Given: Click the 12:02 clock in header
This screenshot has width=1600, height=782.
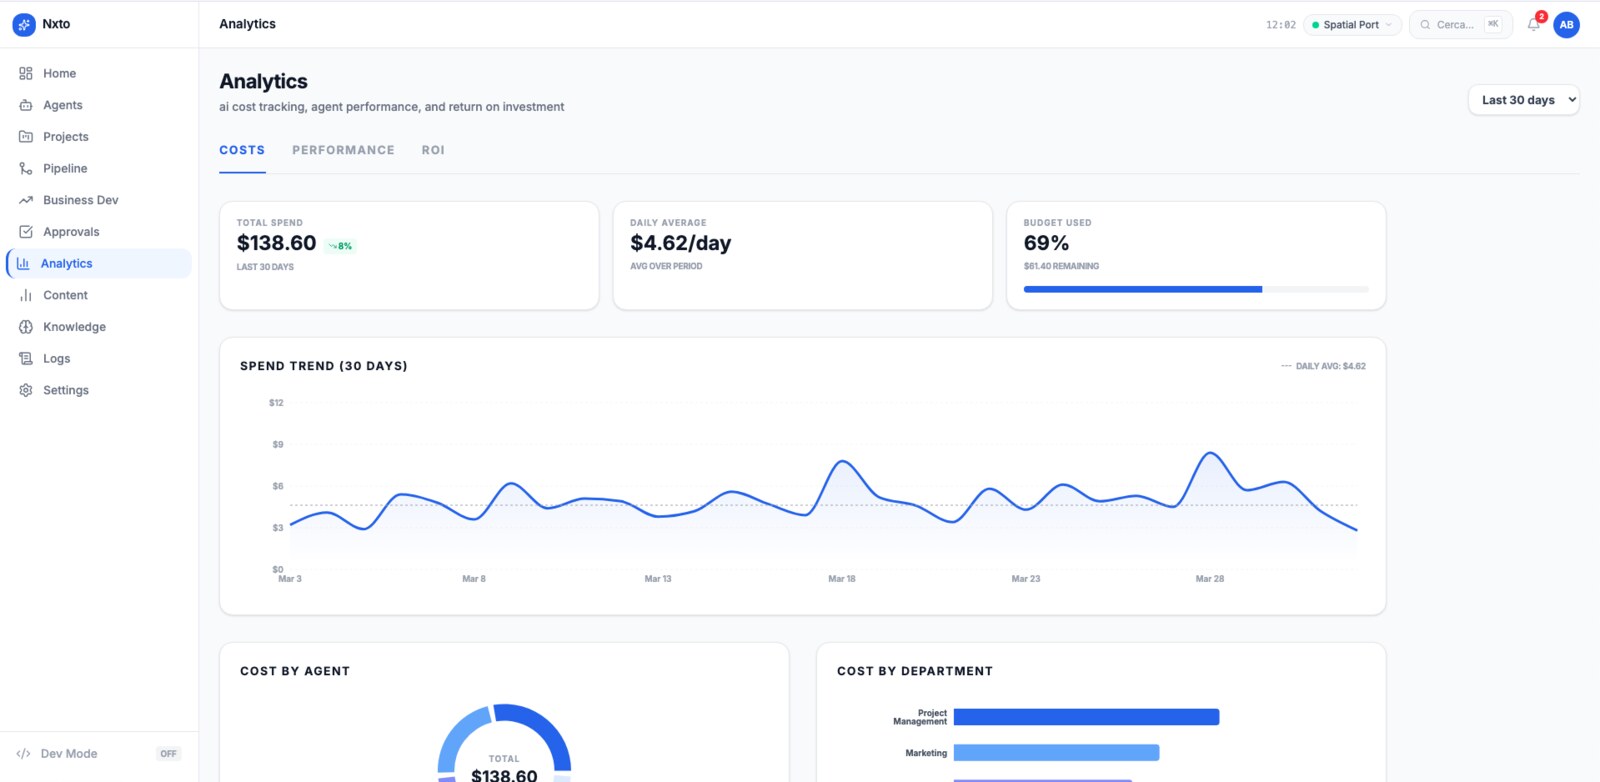Looking at the screenshot, I should click(x=1281, y=25).
